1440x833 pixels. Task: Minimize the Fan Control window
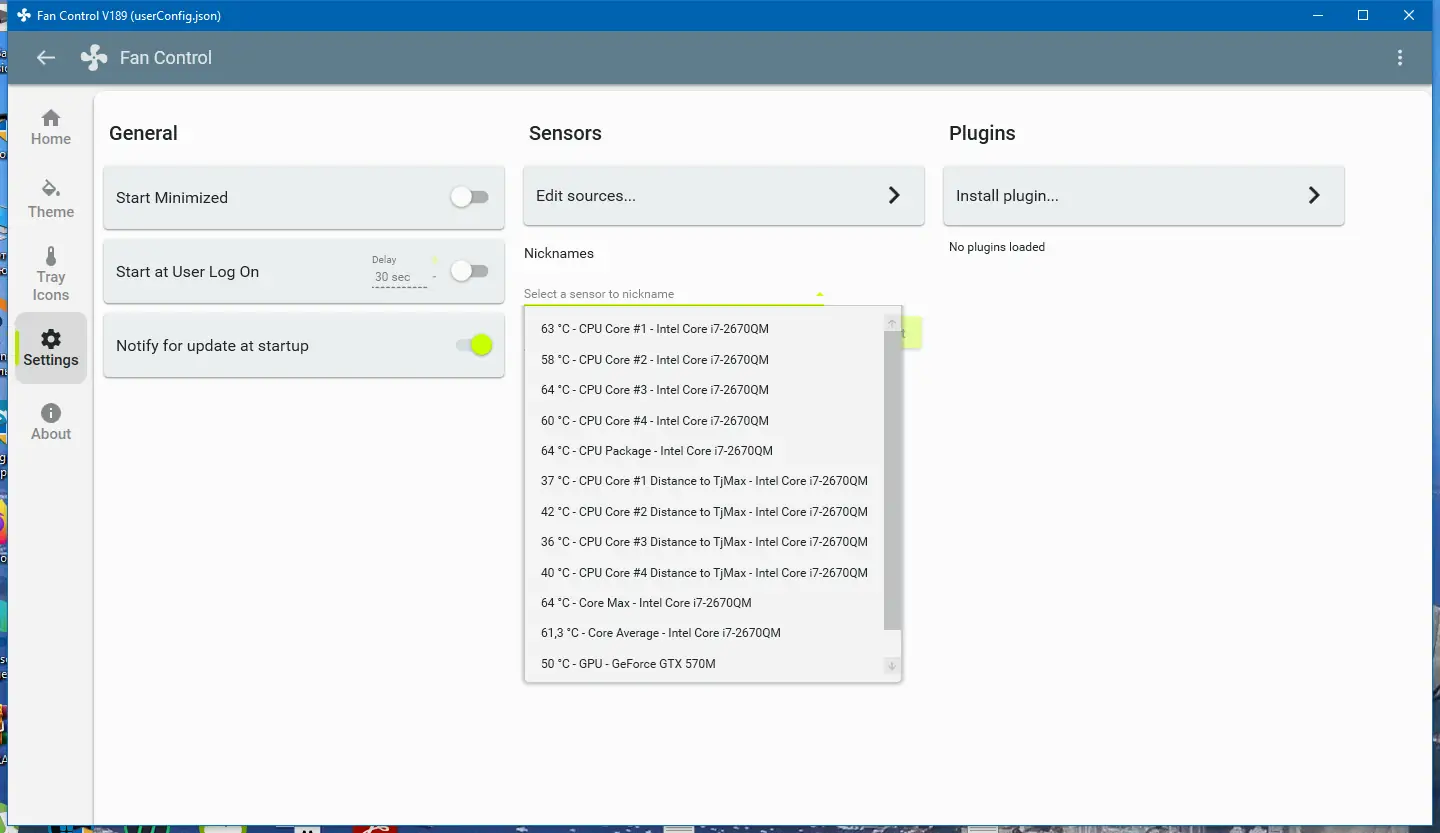pos(1317,15)
